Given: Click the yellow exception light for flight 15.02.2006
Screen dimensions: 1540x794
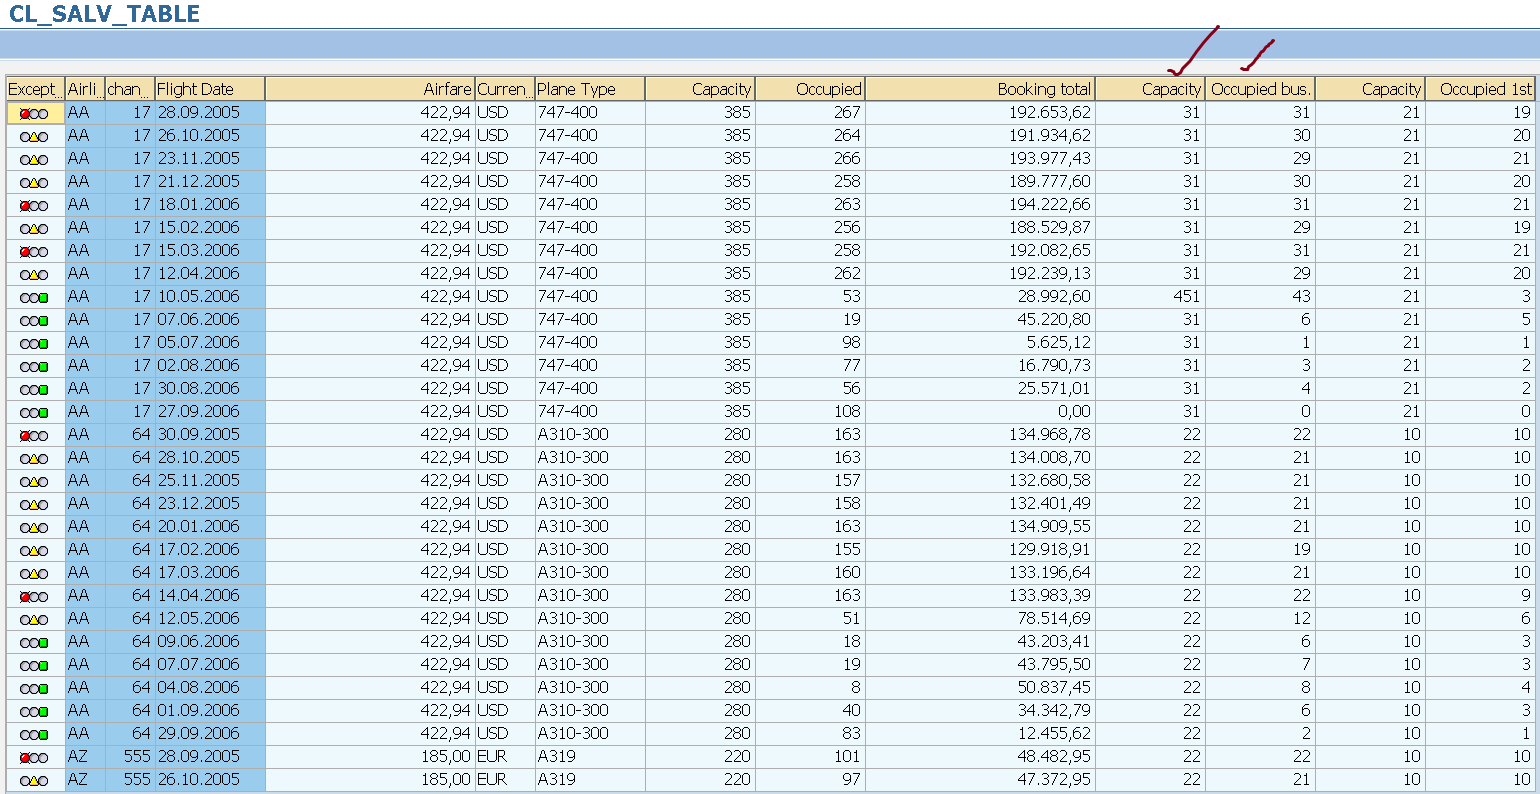Looking at the screenshot, I should click(34, 228).
